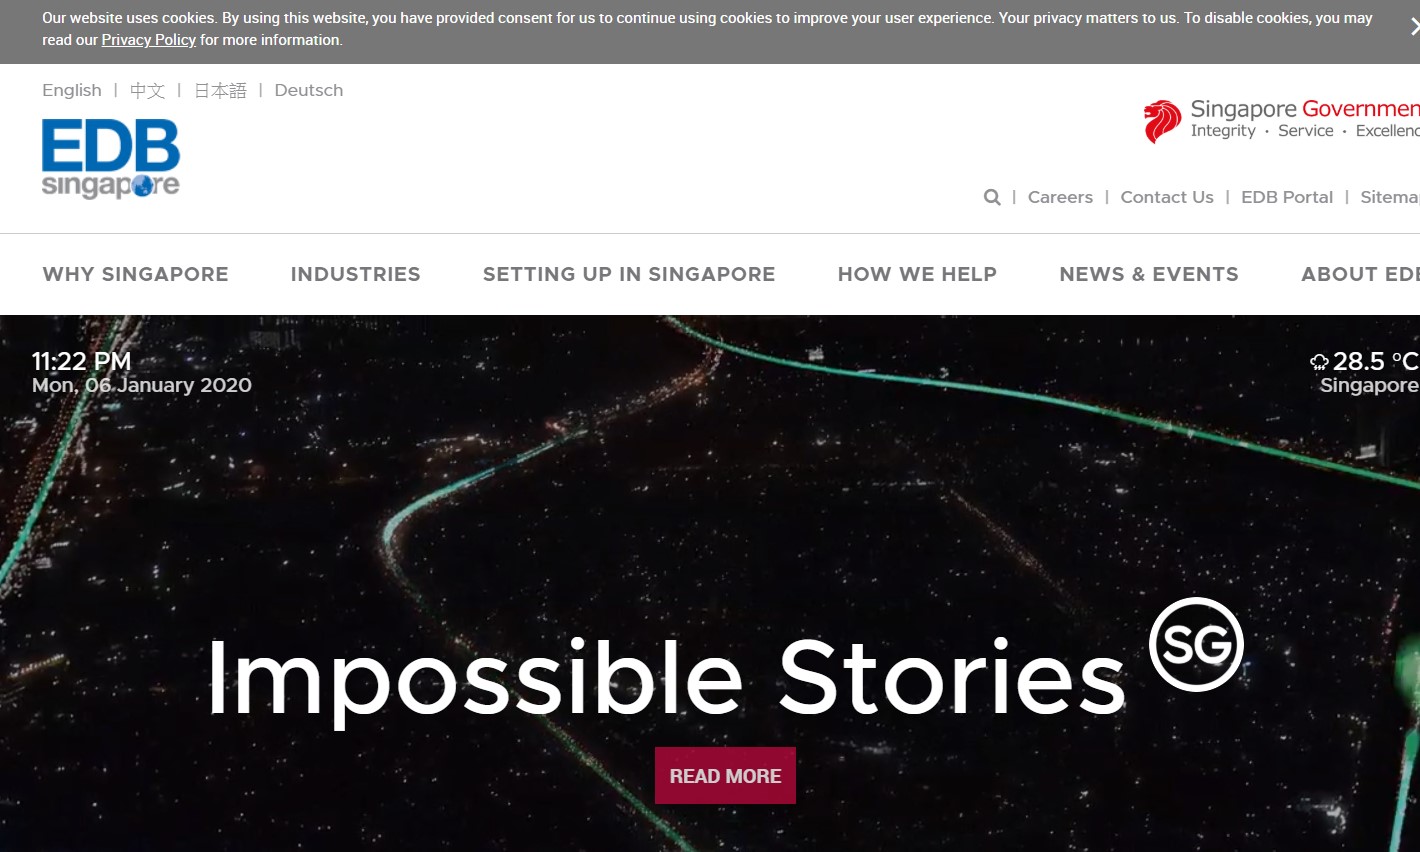Viewport: 1420px width, 852px height.
Task: Open the News & Events menu
Action: pos(1149,274)
